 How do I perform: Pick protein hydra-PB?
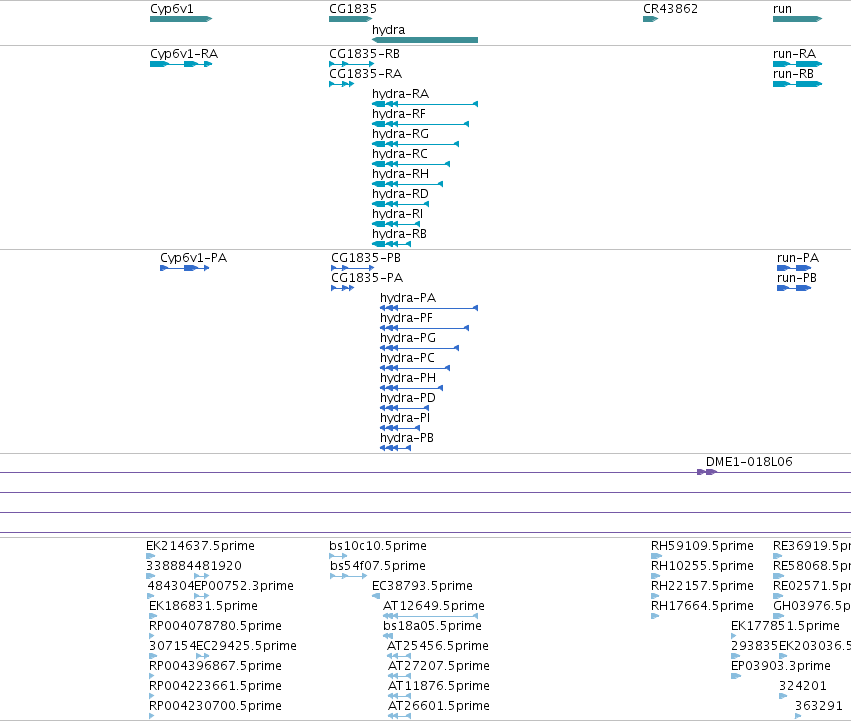[x=395, y=448]
